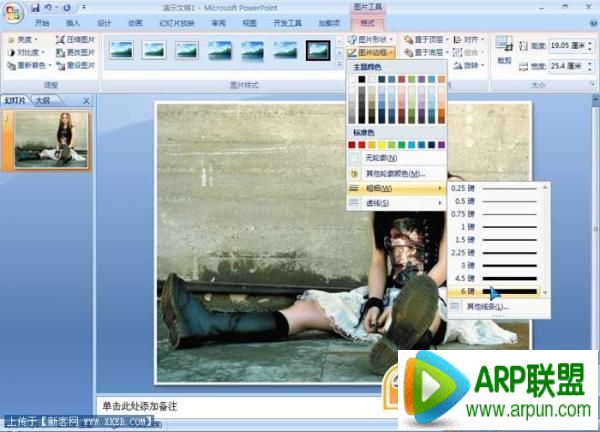Apply the second picture style thumbnail
The image size is (600, 432).
click(154, 50)
